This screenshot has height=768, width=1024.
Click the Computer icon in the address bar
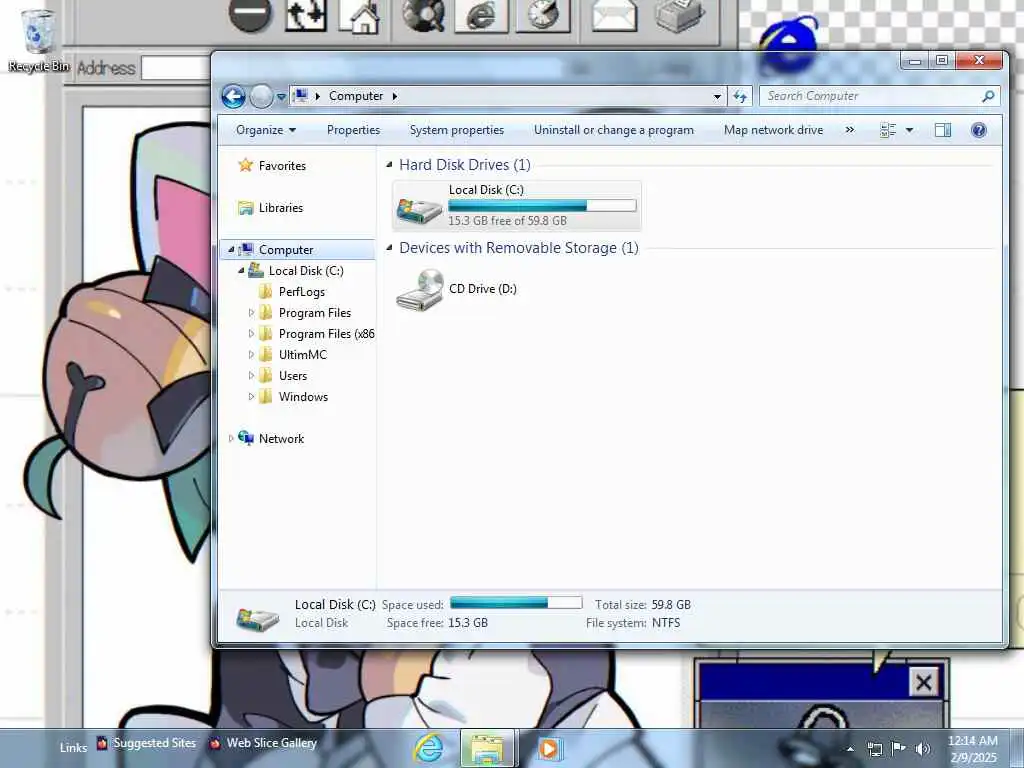301,96
